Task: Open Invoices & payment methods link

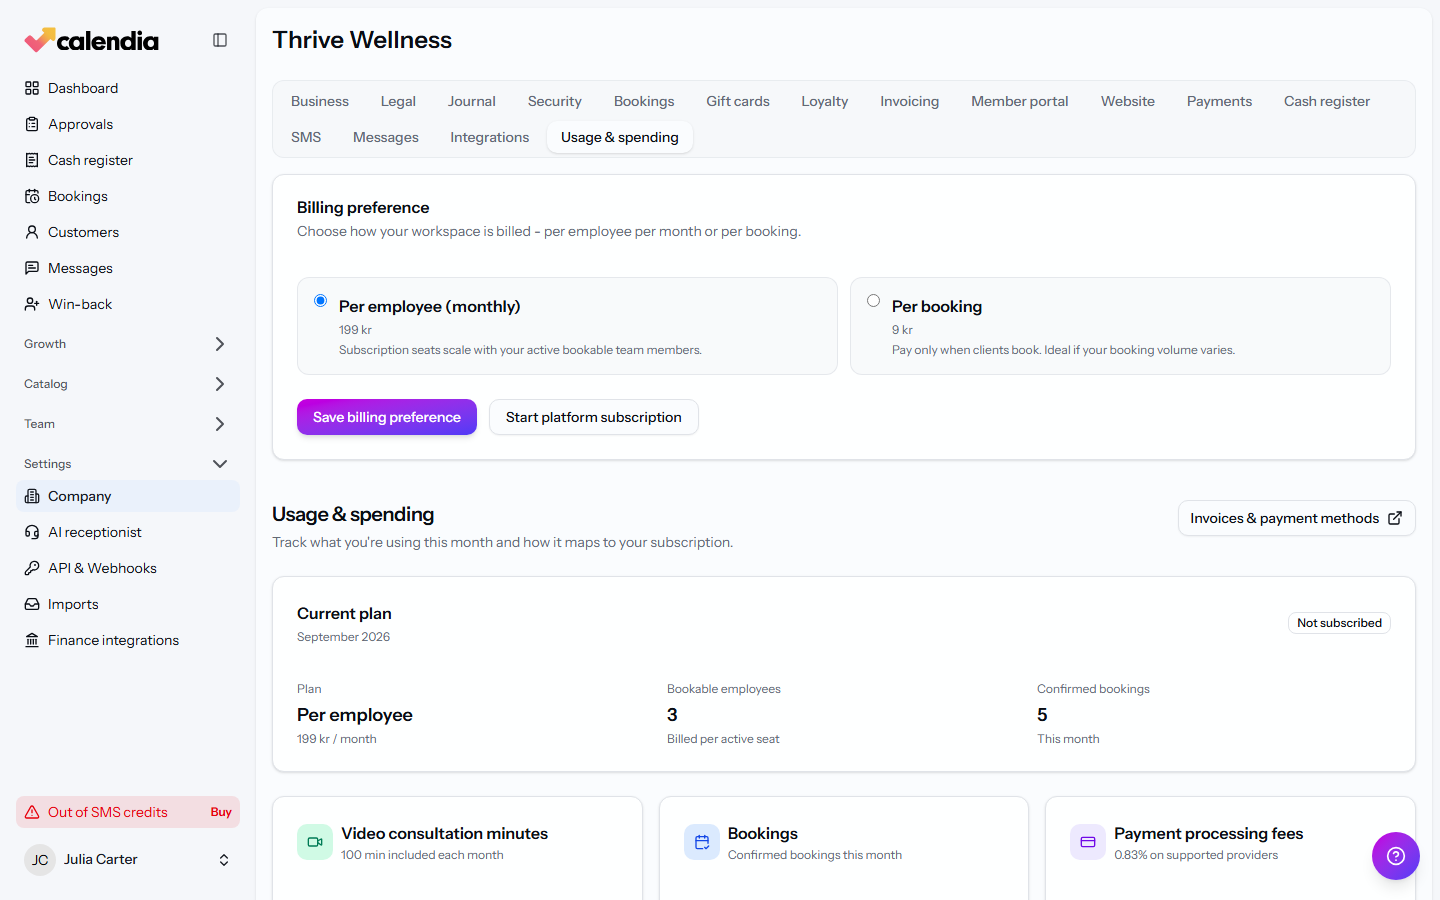Action: [1296, 518]
